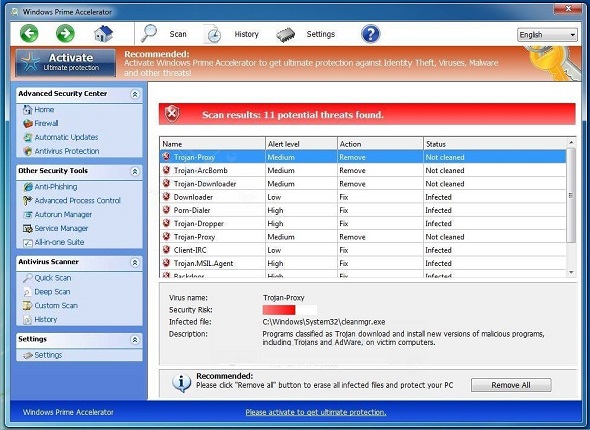Screen dimensions: 590x430
Task: Collapse the Other Security Tools section
Action: (135, 172)
